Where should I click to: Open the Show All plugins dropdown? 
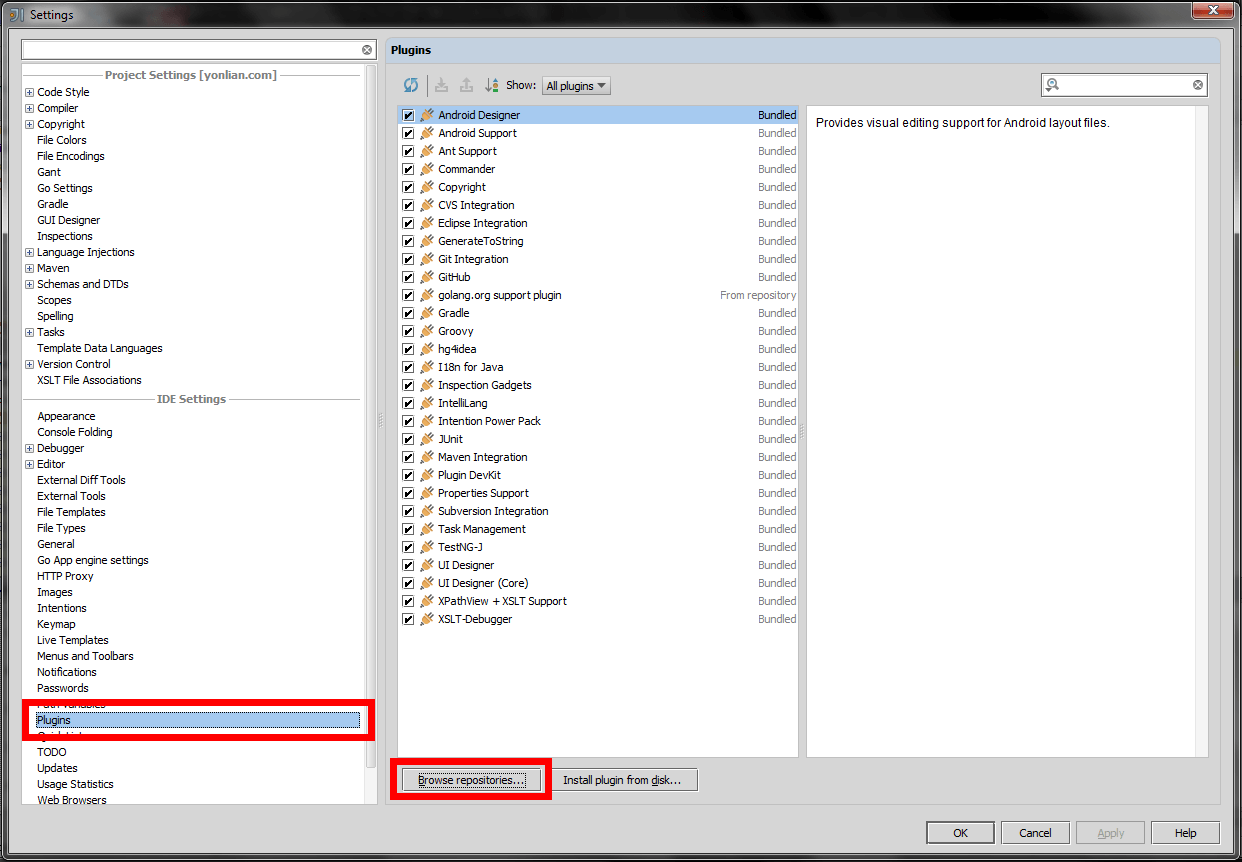click(576, 86)
